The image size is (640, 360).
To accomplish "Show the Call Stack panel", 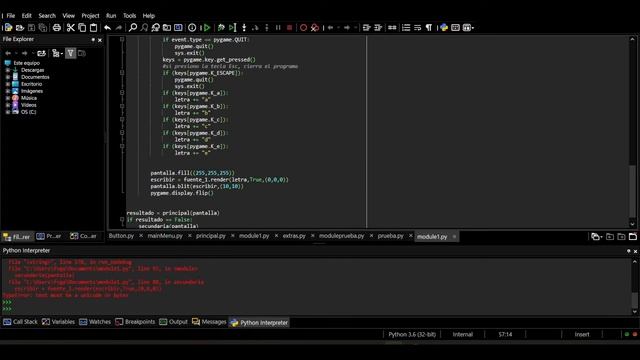I will click(x=20, y=322).
